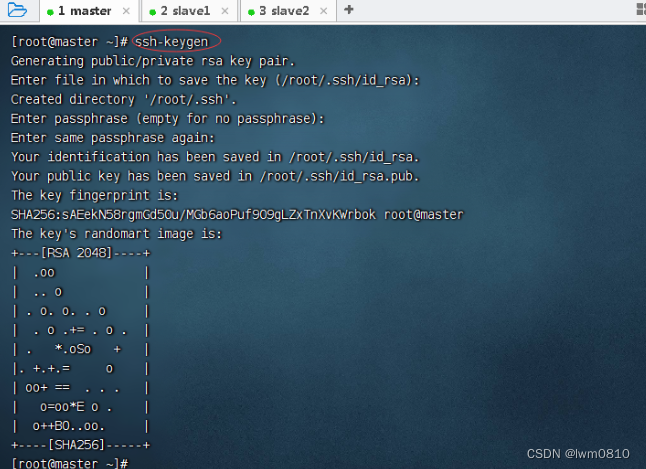Click the ssh-keygen command text
Viewport: 646px width, 469px height.
[x=172, y=42]
